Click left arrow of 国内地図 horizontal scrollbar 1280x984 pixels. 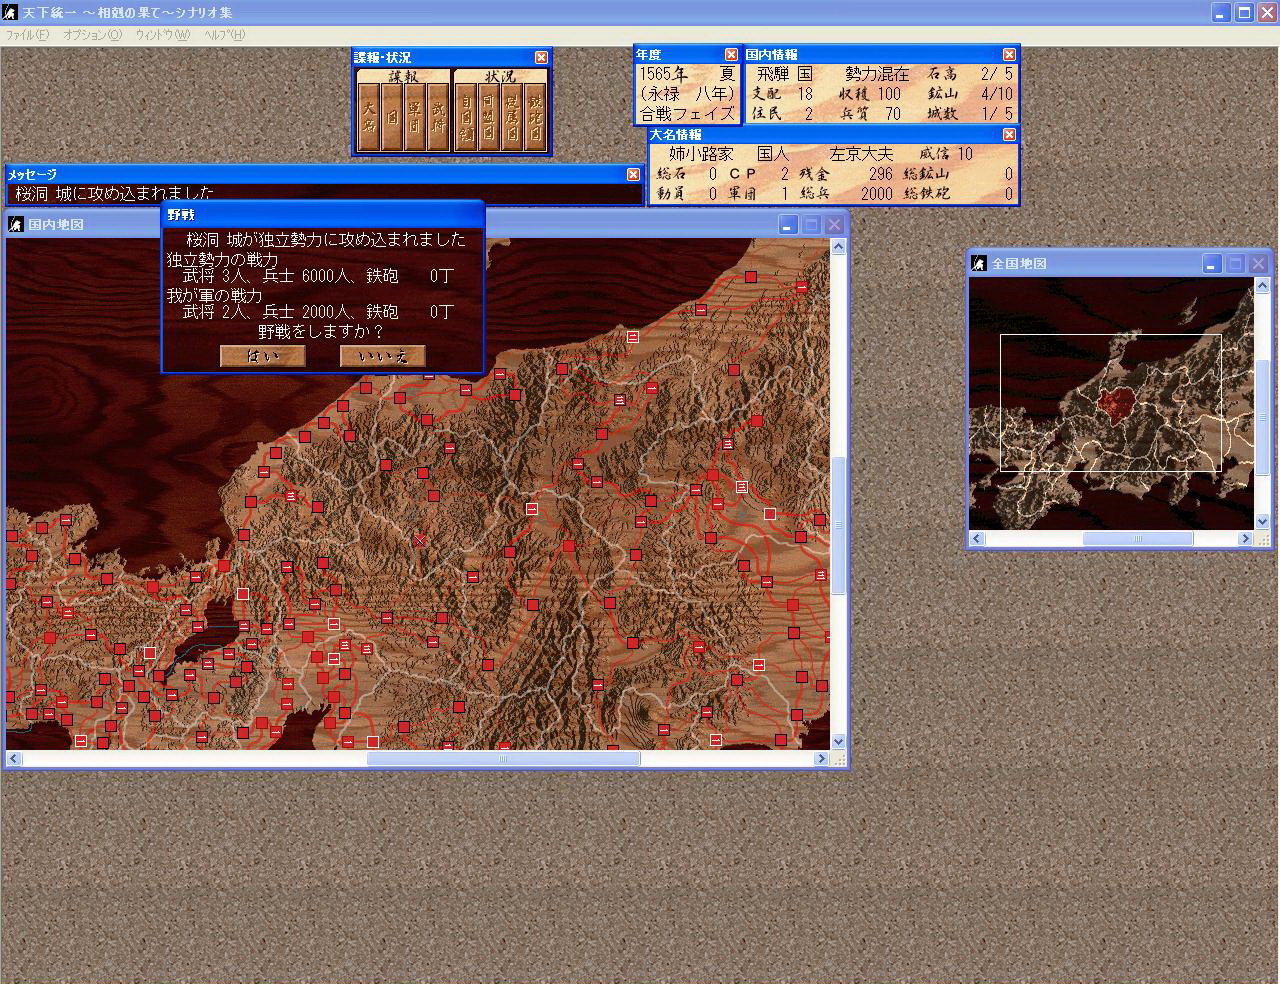pyautogui.click(x=14, y=758)
